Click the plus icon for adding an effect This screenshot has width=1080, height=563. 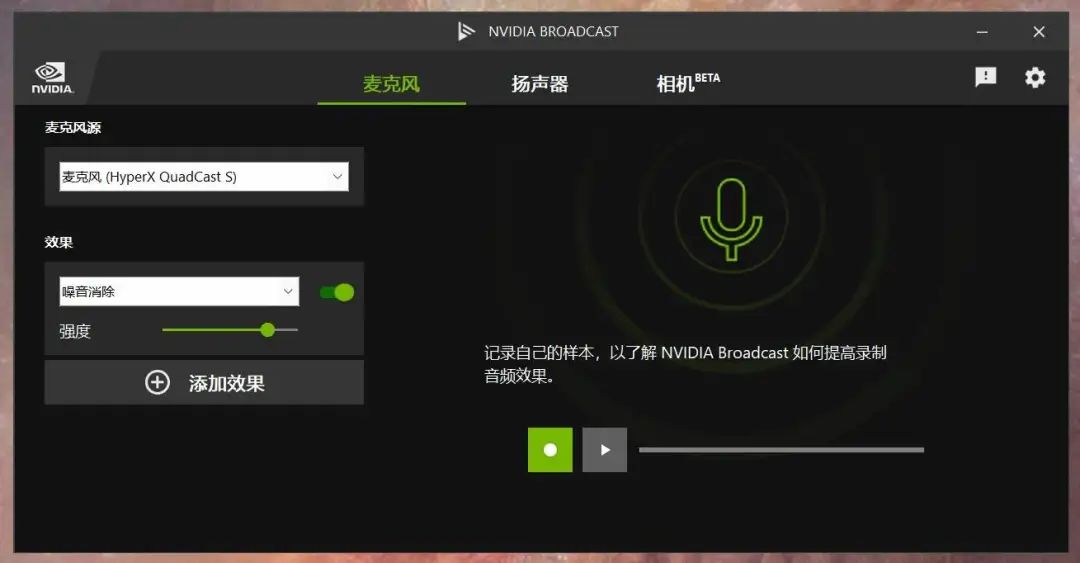[x=157, y=382]
